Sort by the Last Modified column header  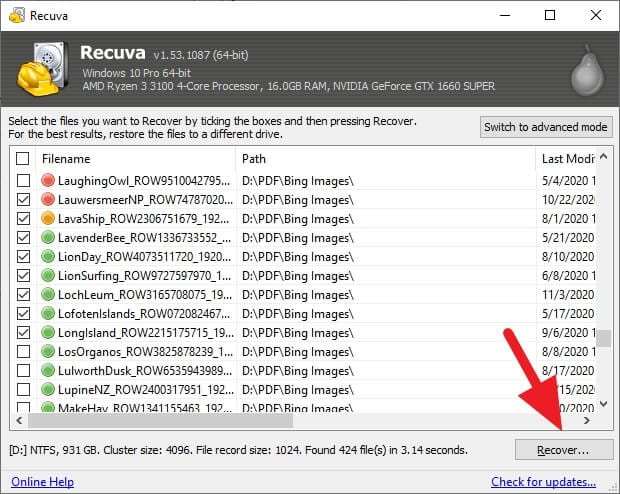point(566,159)
